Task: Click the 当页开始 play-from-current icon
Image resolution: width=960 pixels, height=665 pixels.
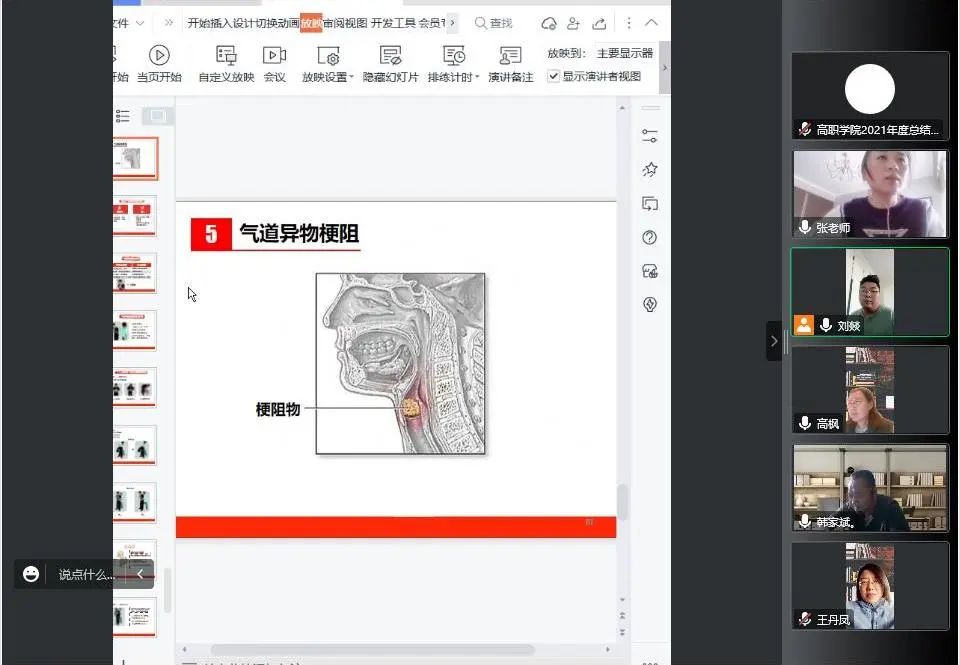Action: [159, 56]
